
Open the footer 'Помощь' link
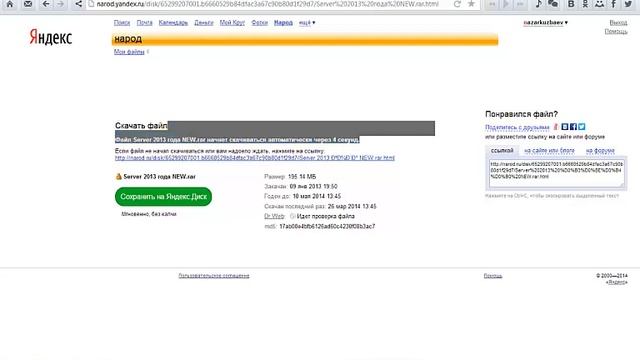tap(493, 276)
